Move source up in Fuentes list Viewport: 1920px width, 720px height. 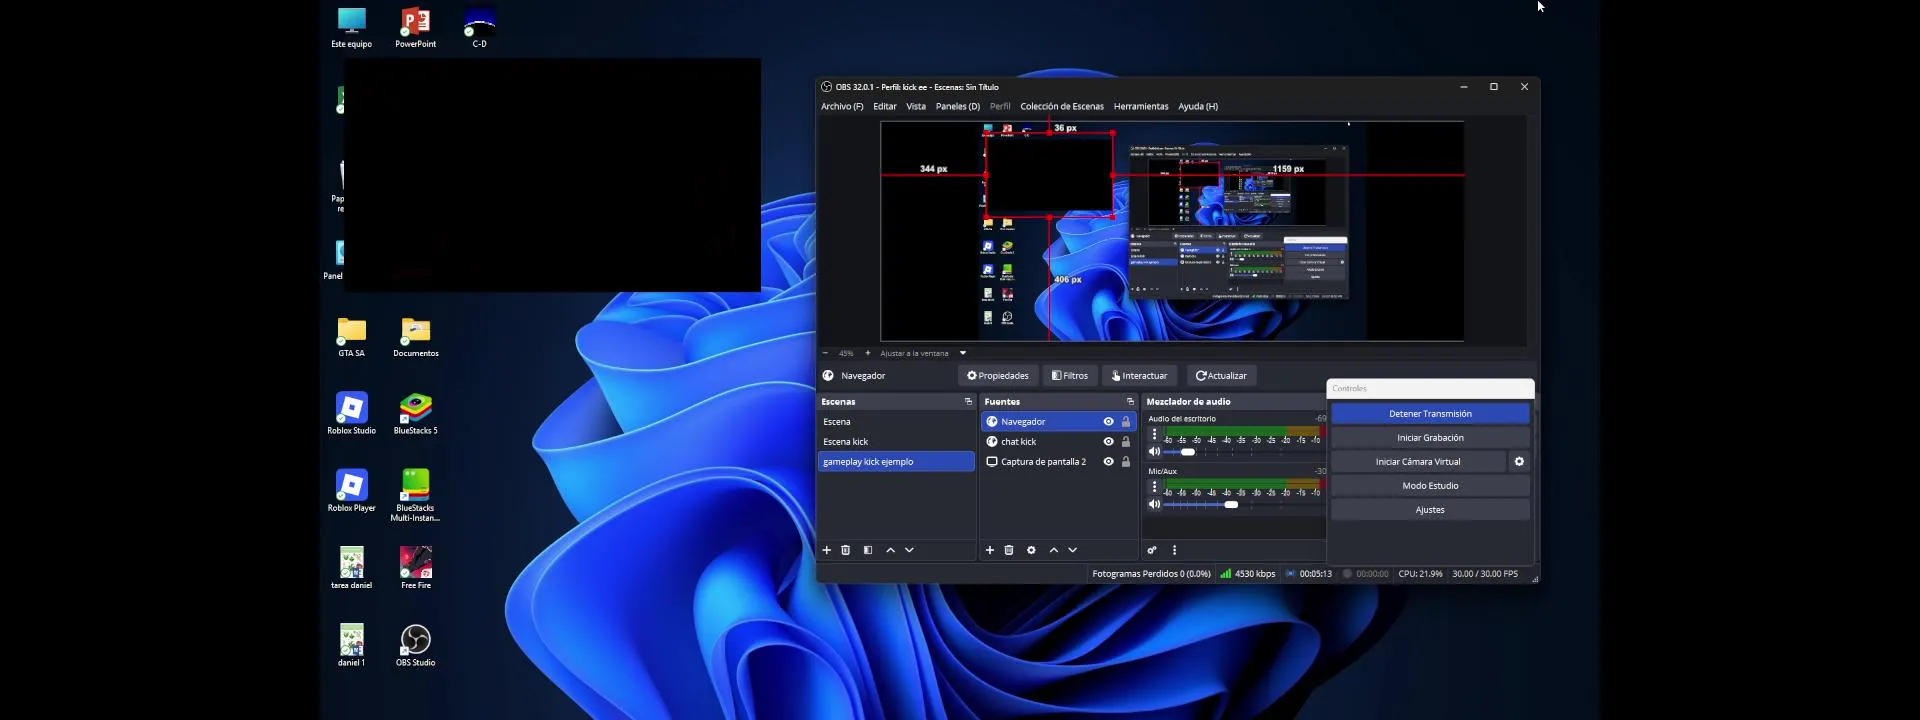pyautogui.click(x=1053, y=550)
